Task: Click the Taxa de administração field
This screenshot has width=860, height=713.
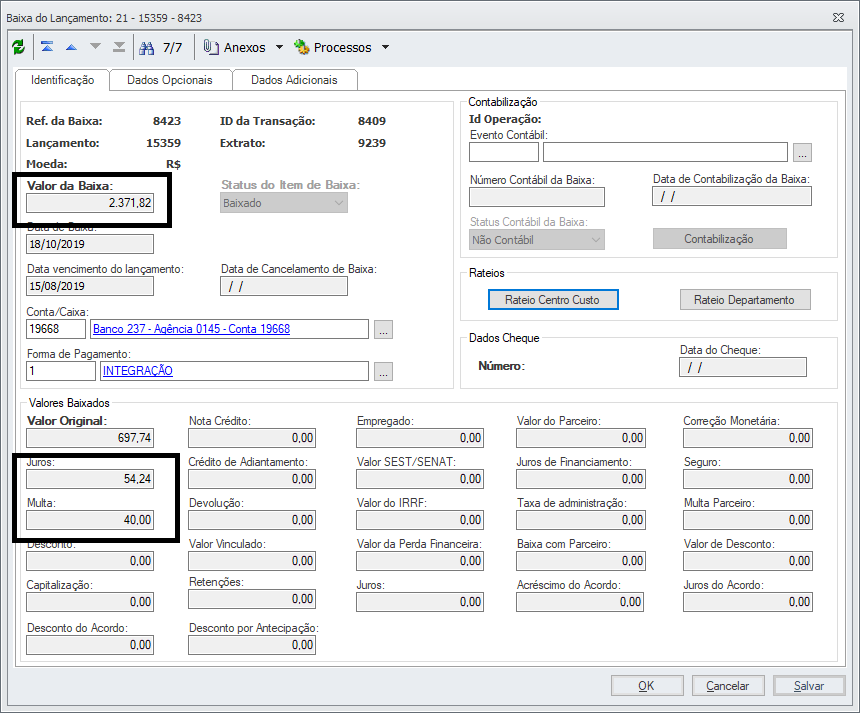Action: point(581,520)
